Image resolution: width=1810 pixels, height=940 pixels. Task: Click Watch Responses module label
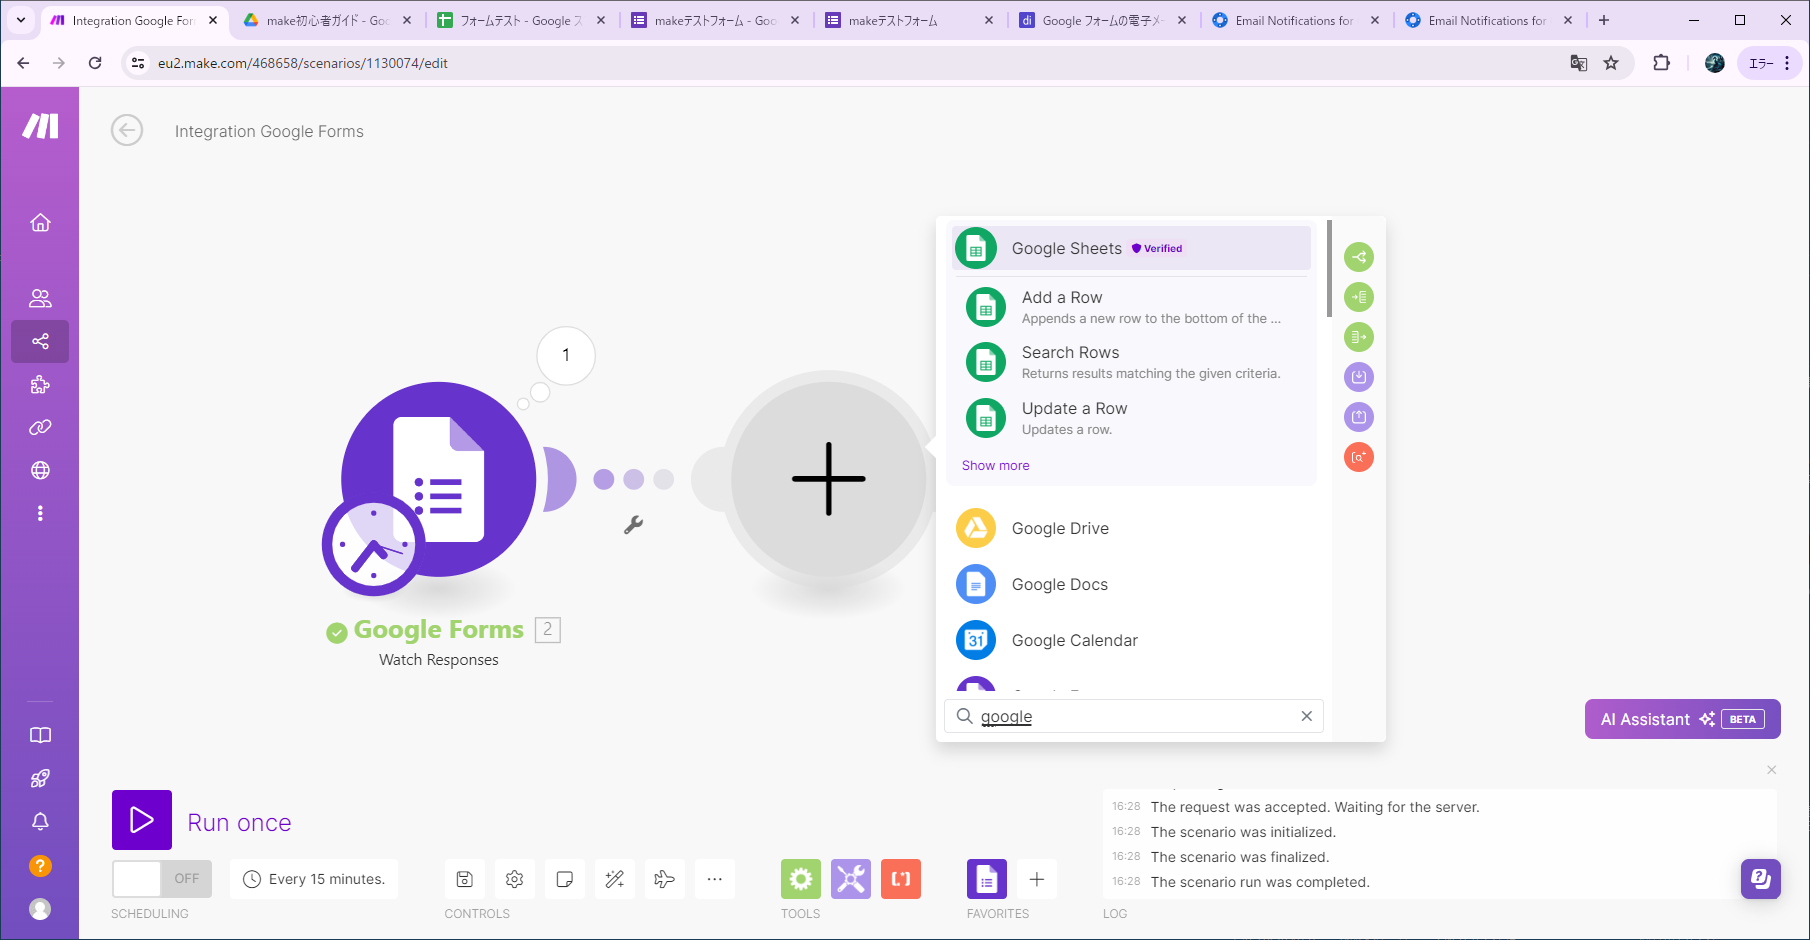[x=438, y=660]
